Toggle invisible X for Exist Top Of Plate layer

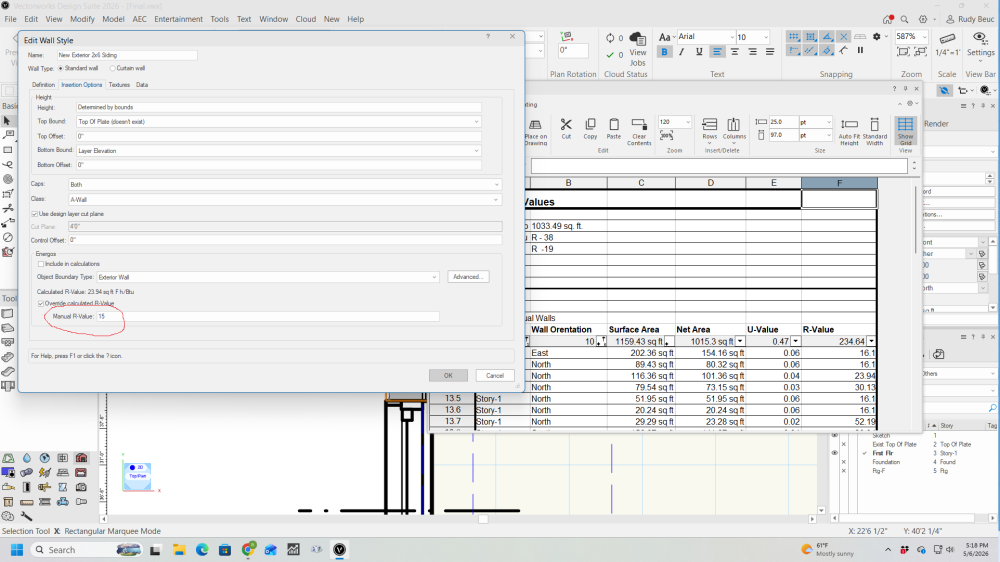843,444
